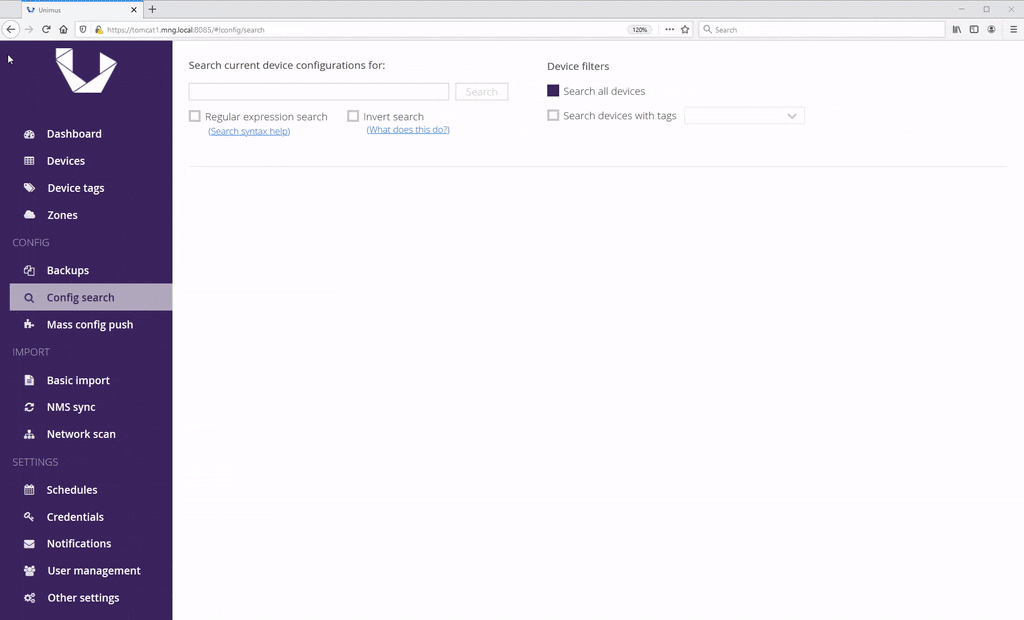Open the Firefox hamburger menu
The height and width of the screenshot is (620, 1024).
pyautogui.click(x=1014, y=29)
